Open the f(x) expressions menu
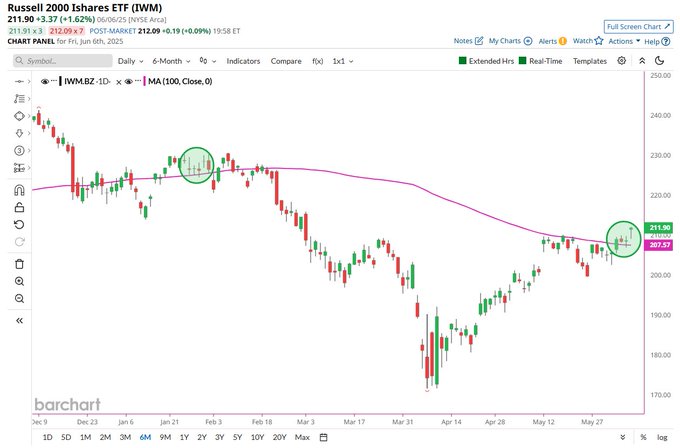The image size is (680, 448). point(317,61)
